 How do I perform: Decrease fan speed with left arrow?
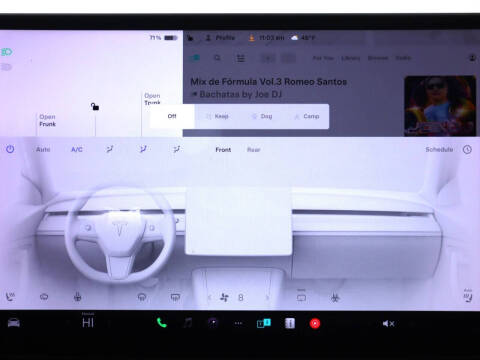(x=209, y=297)
